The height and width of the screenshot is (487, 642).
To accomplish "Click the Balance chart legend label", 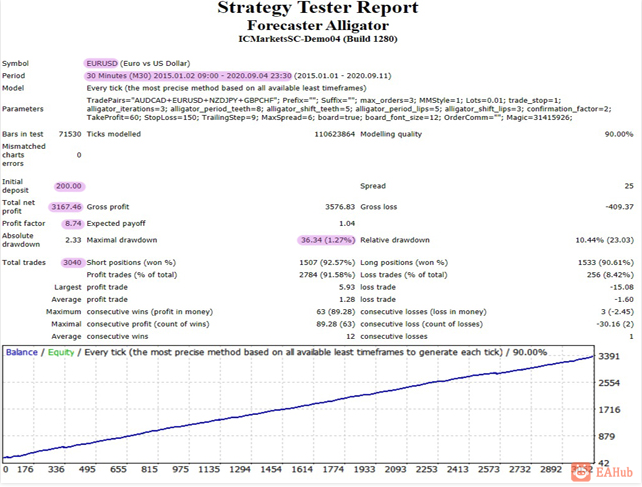I will click(x=22, y=352).
